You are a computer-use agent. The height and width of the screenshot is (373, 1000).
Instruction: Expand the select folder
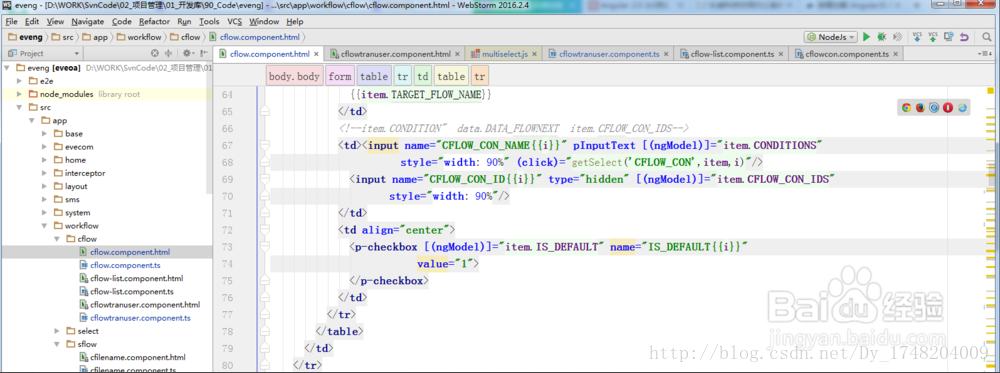click(57, 331)
